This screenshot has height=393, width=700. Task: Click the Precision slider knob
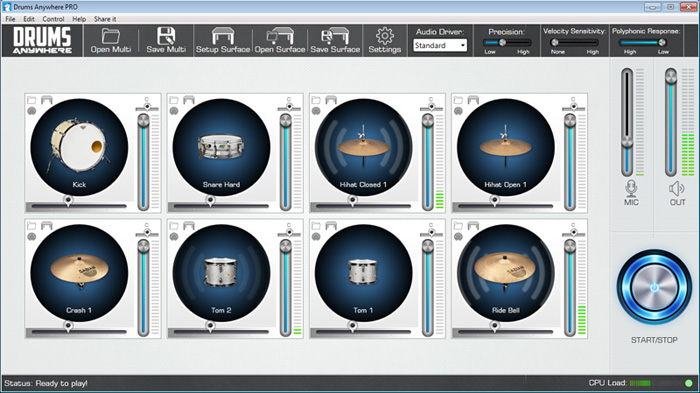click(x=502, y=42)
